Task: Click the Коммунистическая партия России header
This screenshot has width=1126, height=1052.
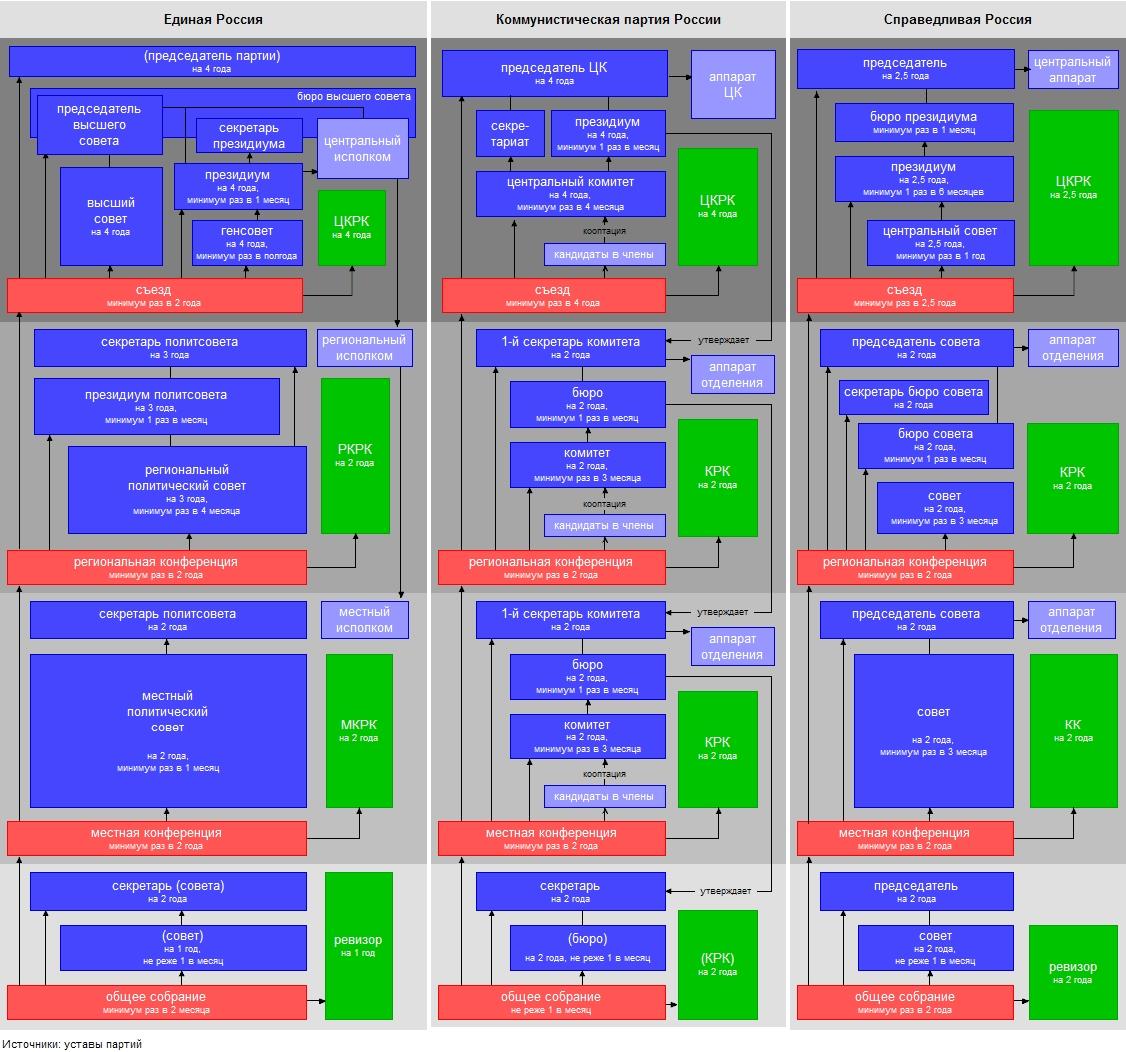Action: [608, 19]
